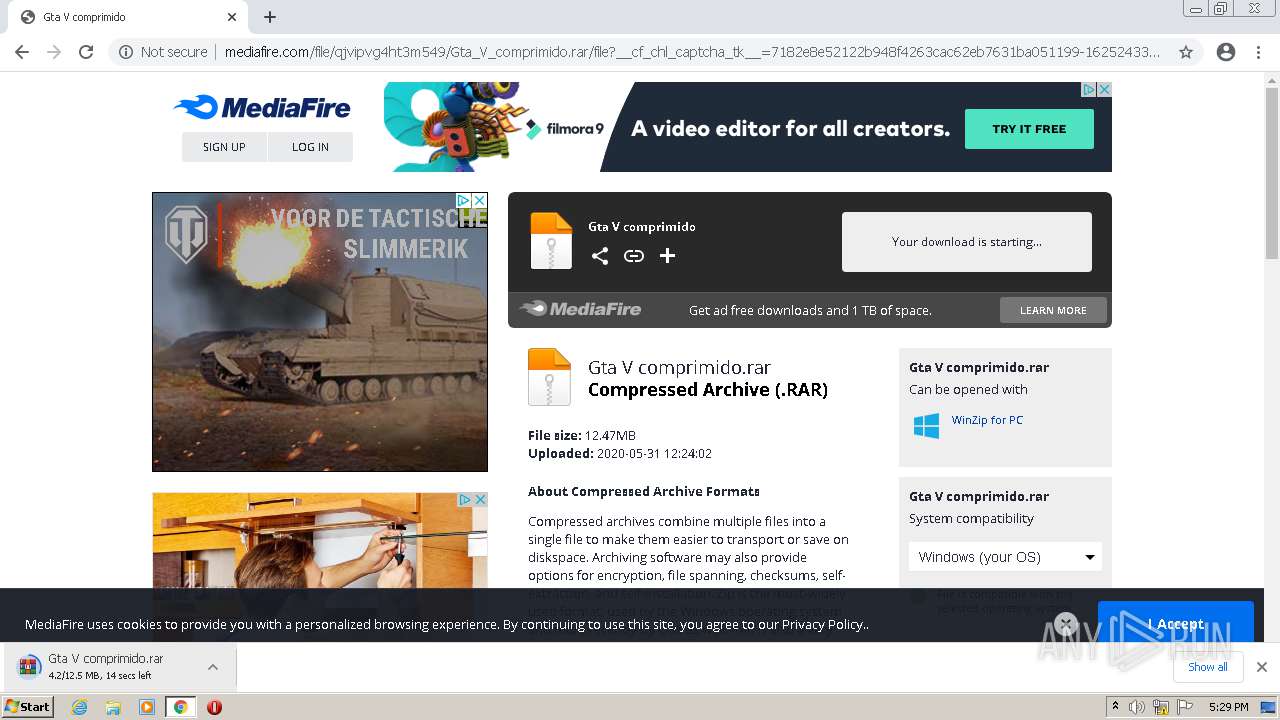
Task: Click the RAR file icon in the download bar
Action: coord(29,667)
